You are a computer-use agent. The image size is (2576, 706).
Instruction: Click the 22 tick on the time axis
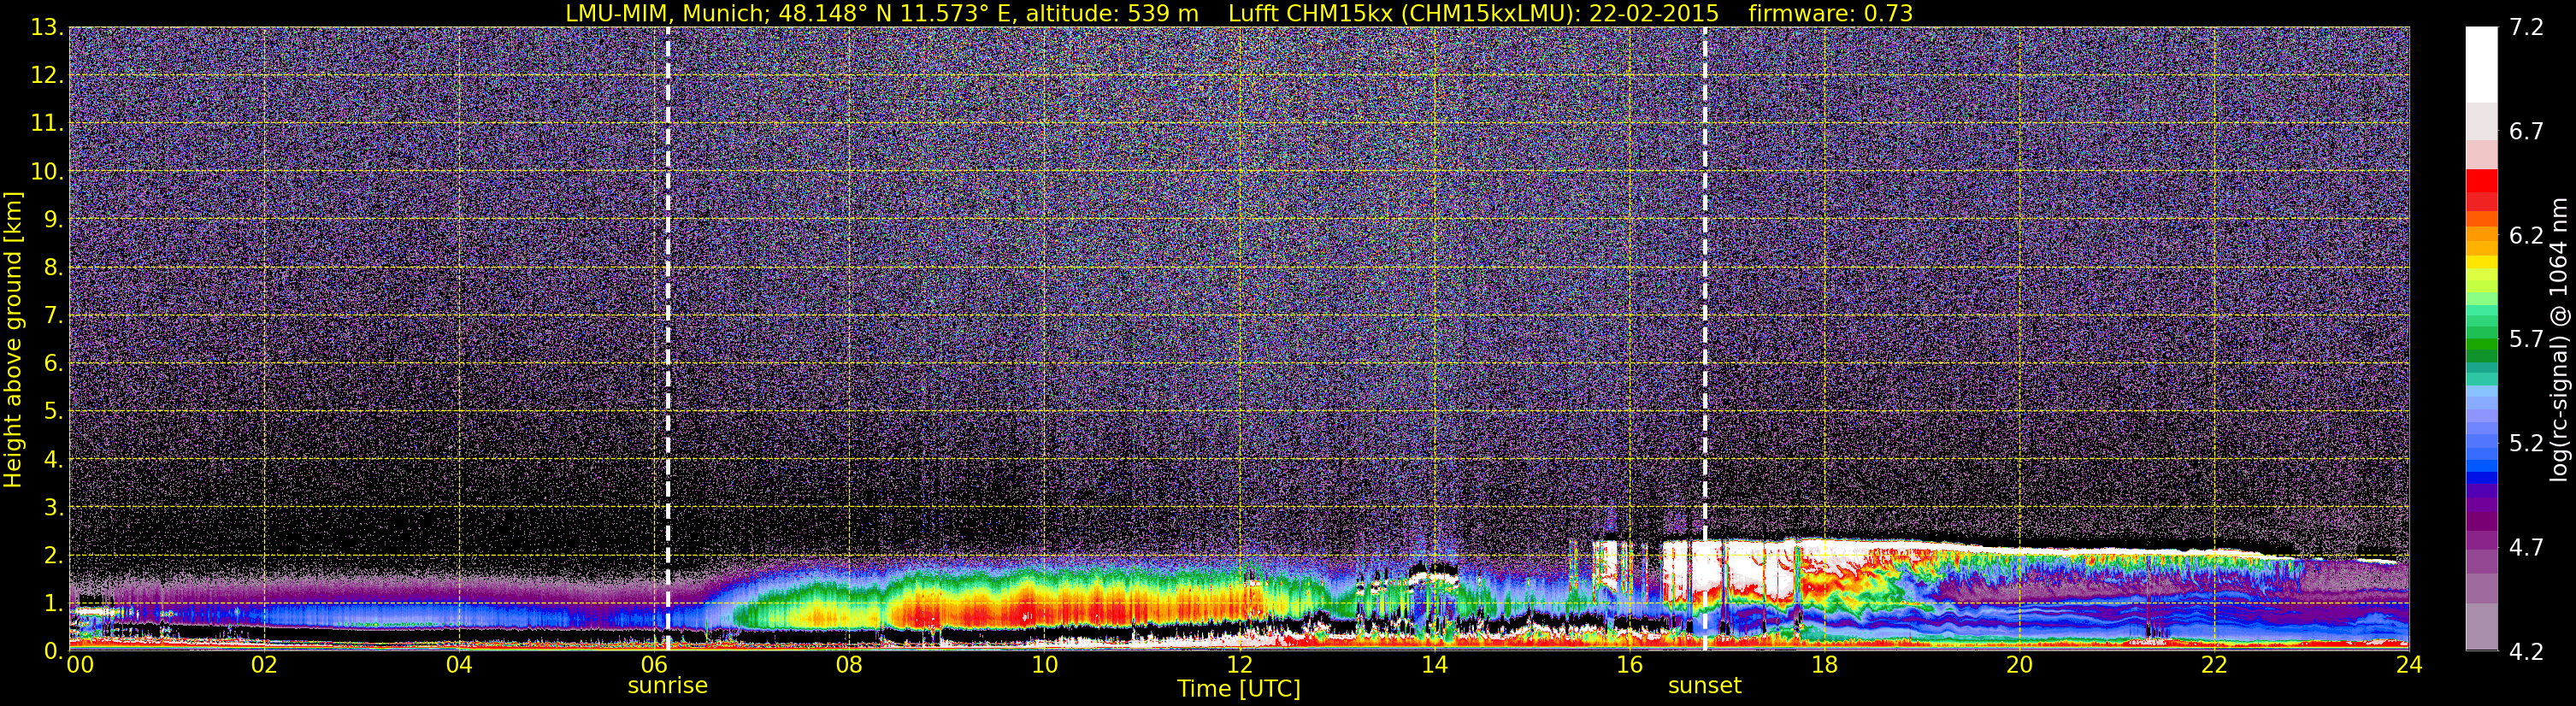(x=2214, y=665)
